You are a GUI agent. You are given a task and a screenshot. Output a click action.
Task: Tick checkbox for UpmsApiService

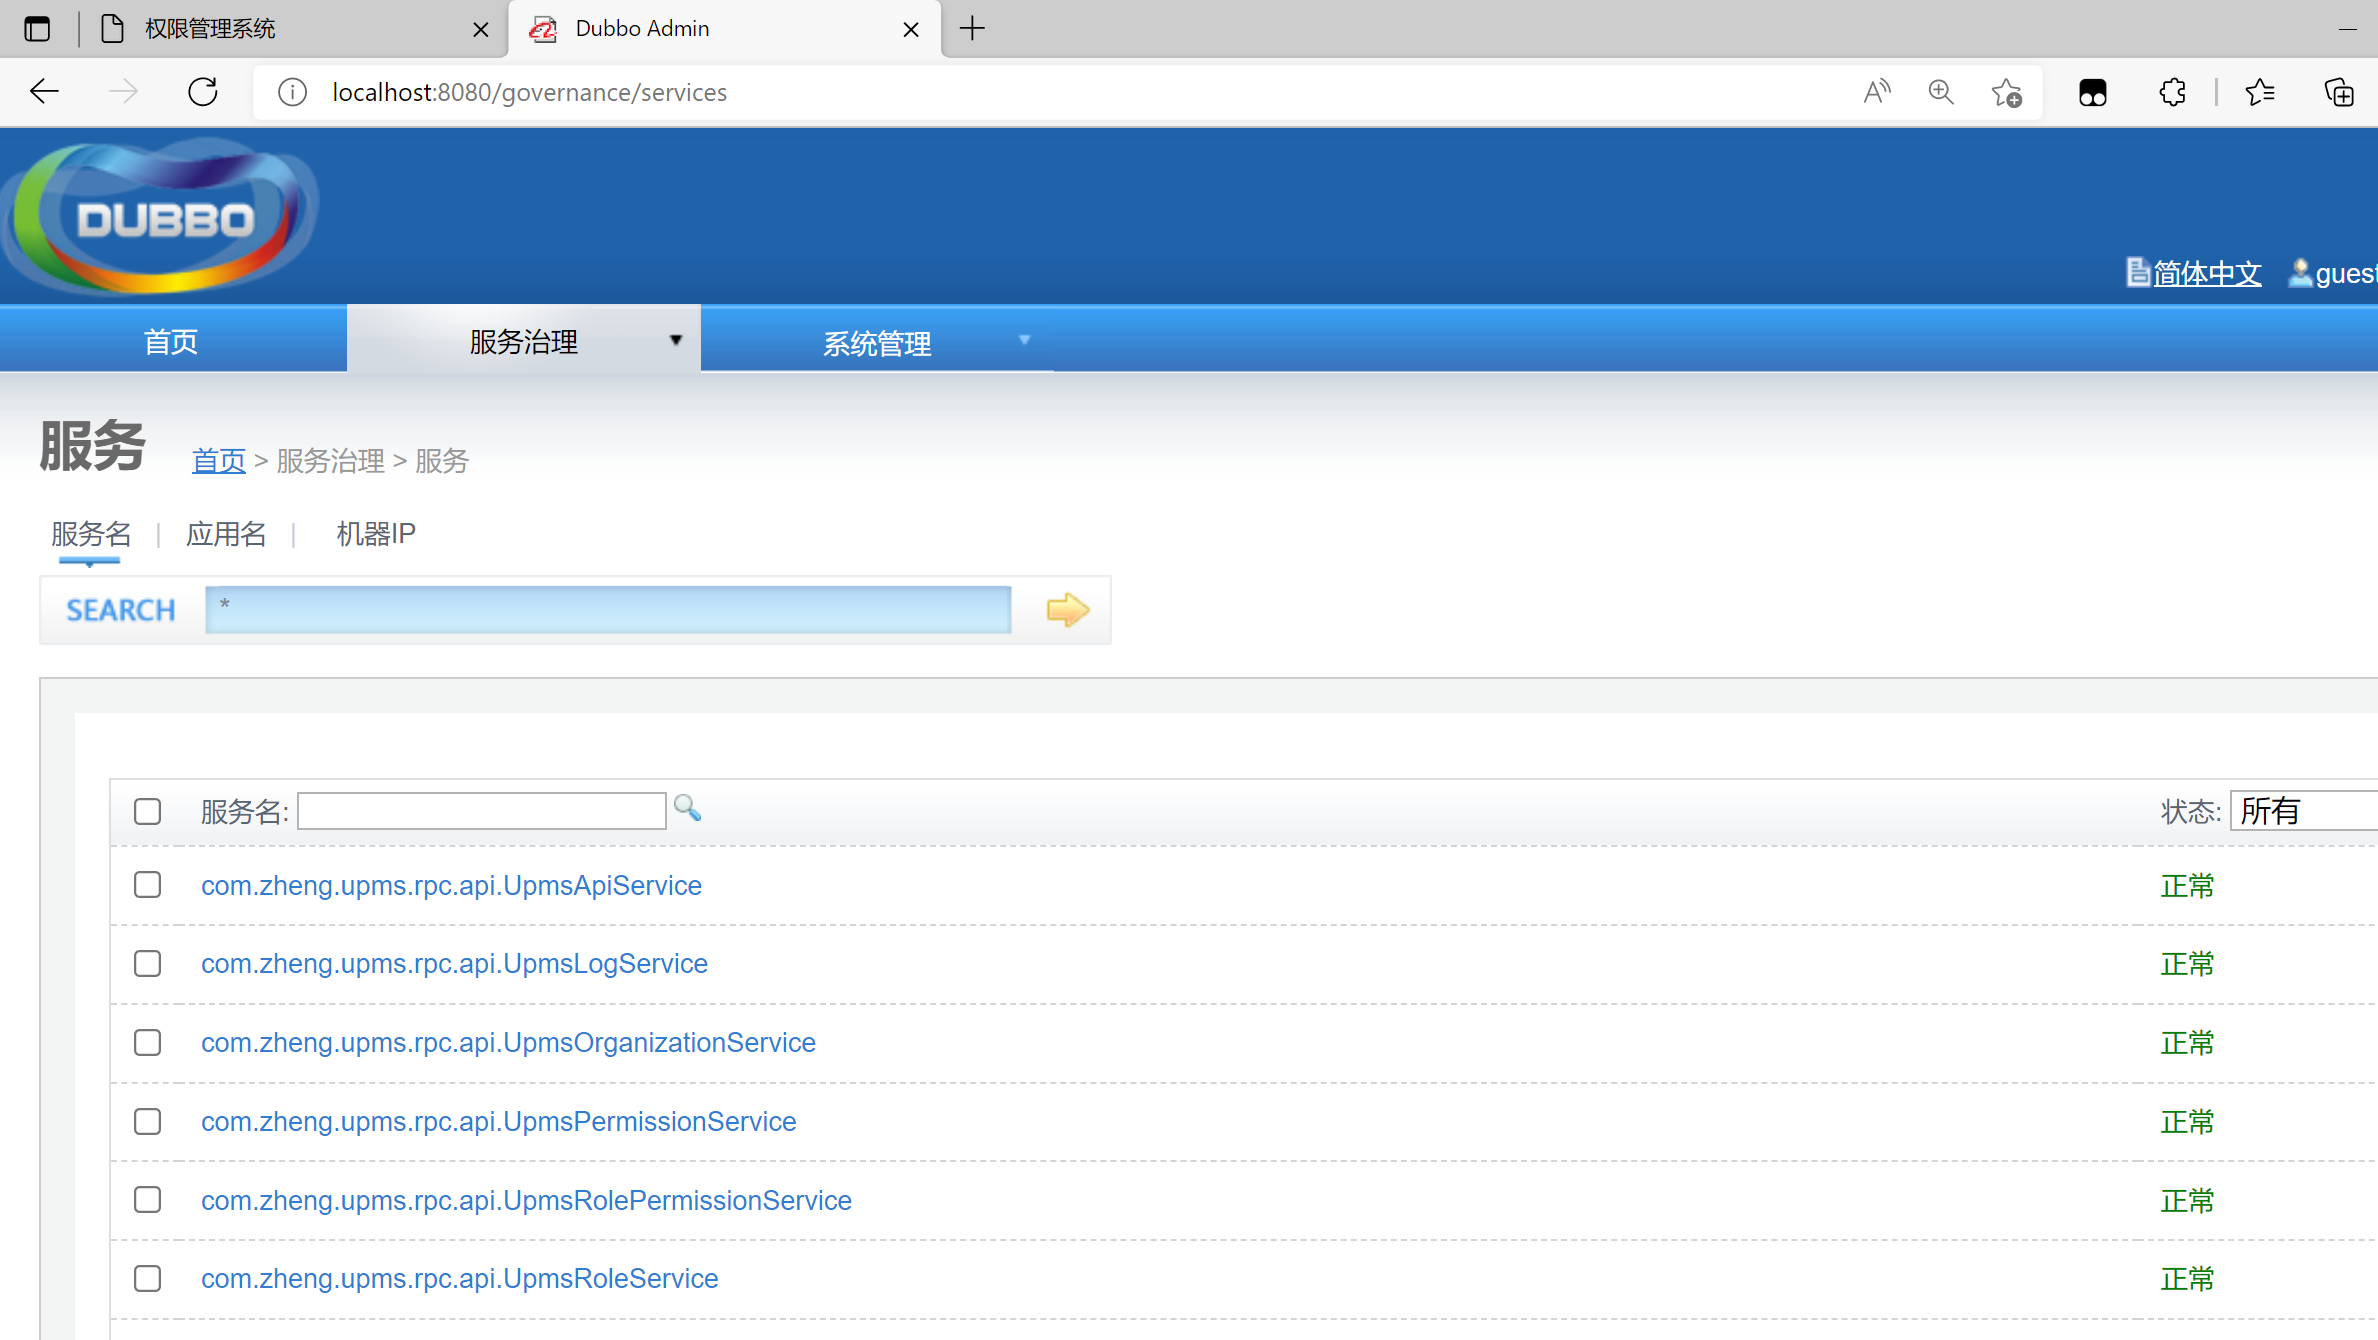click(x=147, y=885)
